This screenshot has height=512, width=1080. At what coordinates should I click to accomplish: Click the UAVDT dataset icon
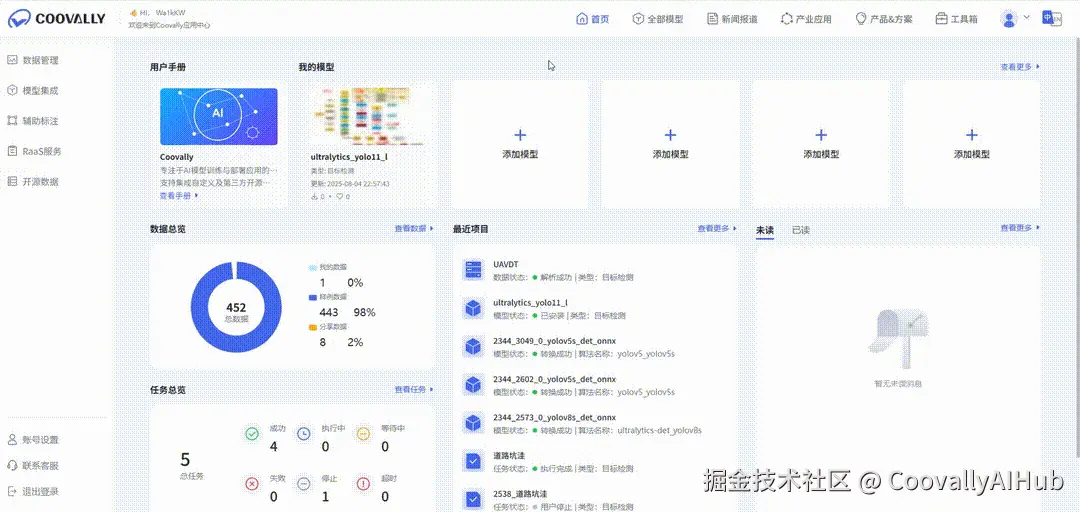tap(472, 270)
